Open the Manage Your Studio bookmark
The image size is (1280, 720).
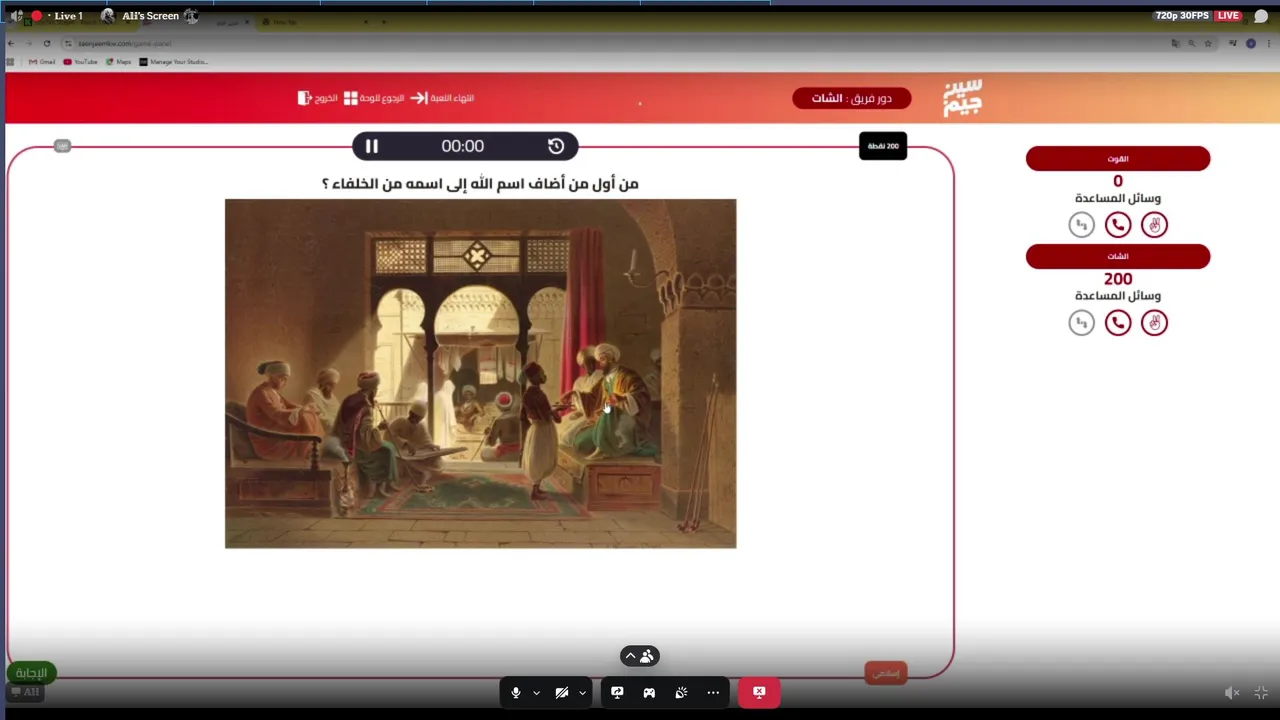point(174,62)
